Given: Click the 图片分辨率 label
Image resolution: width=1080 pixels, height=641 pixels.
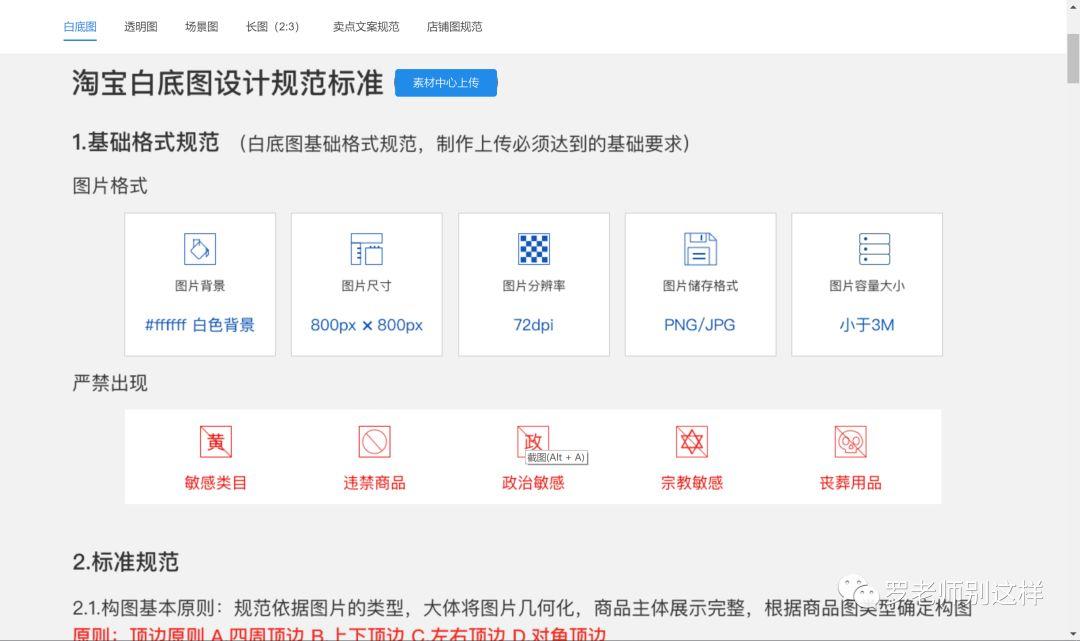Looking at the screenshot, I should coord(534,286).
